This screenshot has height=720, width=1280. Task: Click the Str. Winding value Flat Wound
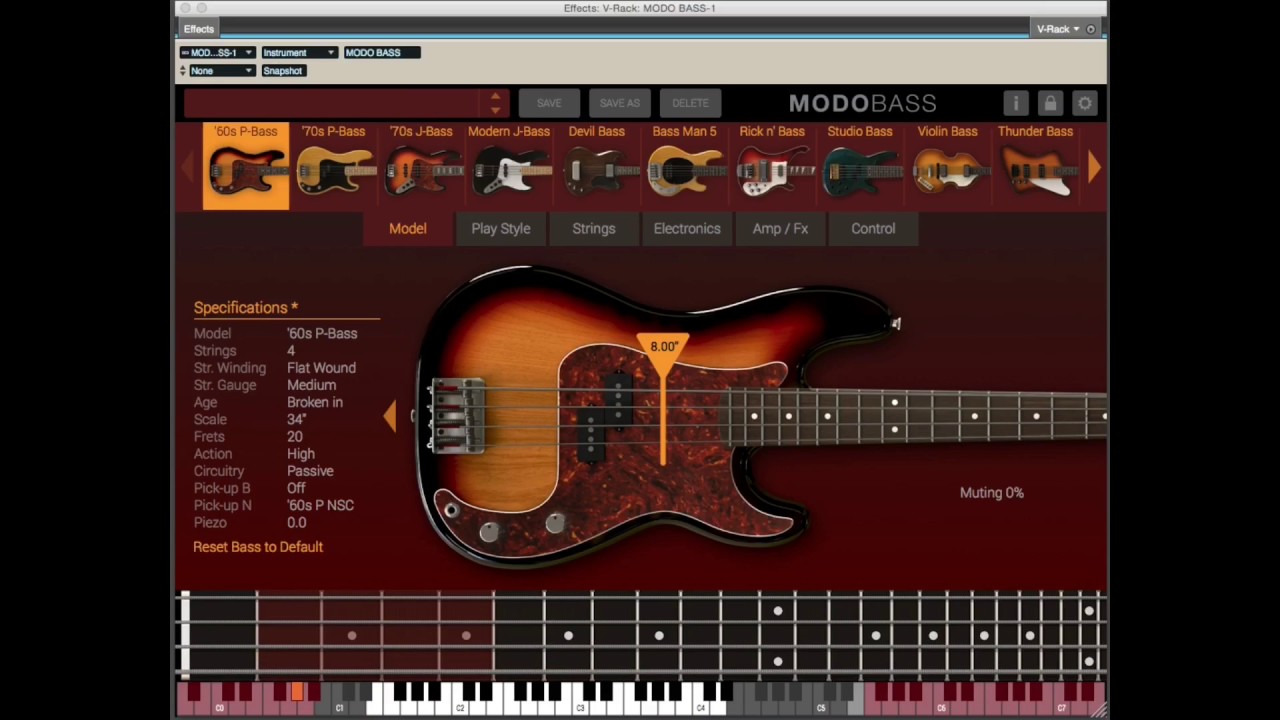tap(321, 368)
